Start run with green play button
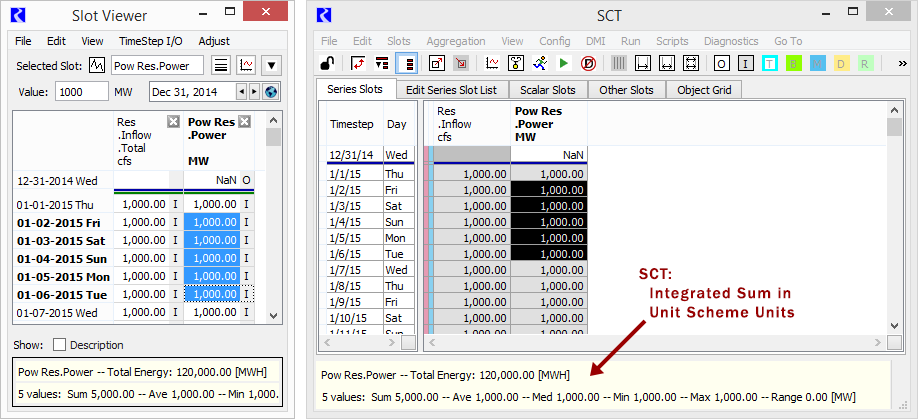918x419 pixels. (x=564, y=63)
